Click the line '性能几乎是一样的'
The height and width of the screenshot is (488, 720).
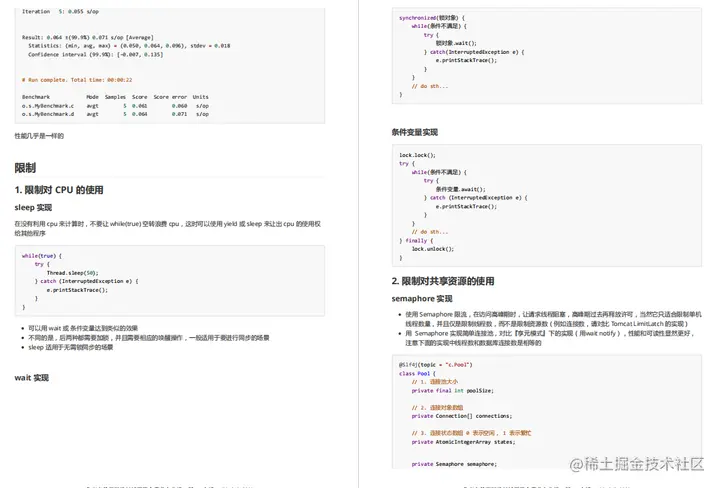point(39,136)
